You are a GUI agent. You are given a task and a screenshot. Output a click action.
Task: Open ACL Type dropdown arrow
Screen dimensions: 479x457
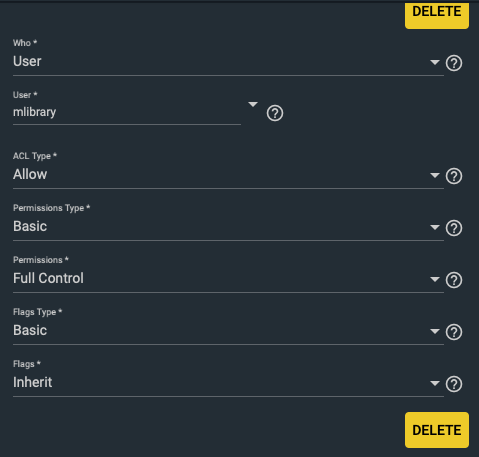[434, 175]
